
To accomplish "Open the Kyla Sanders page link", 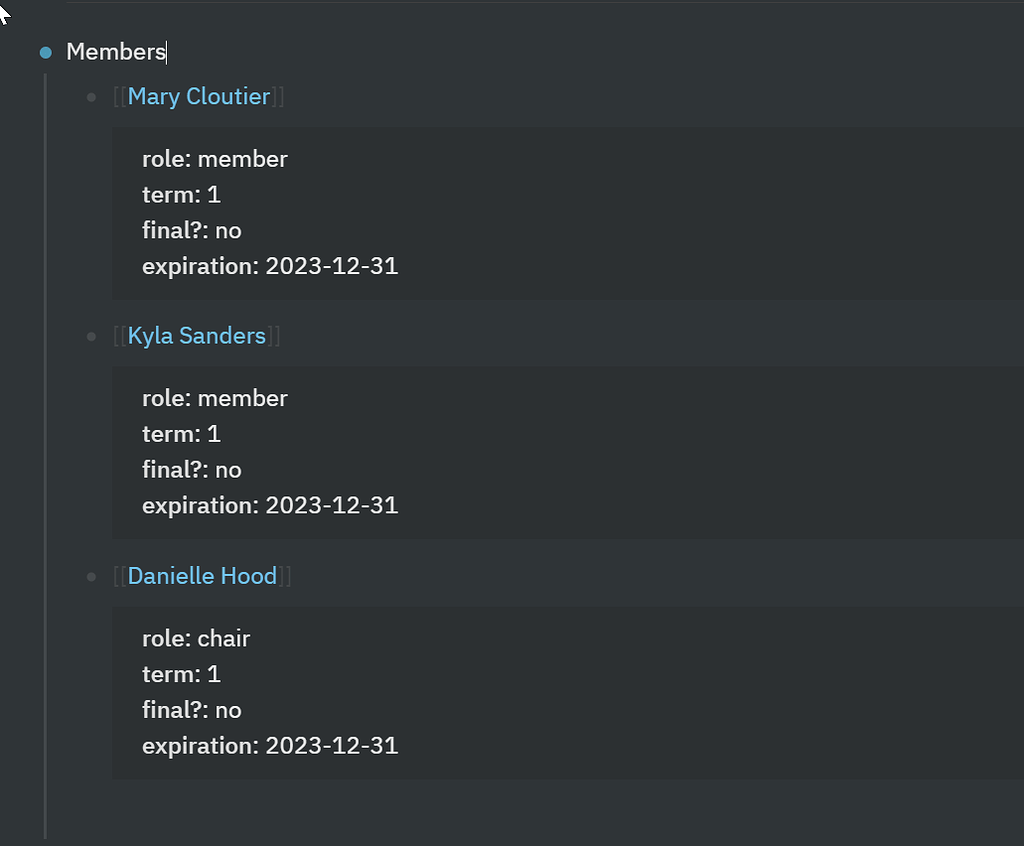I will (x=195, y=336).
